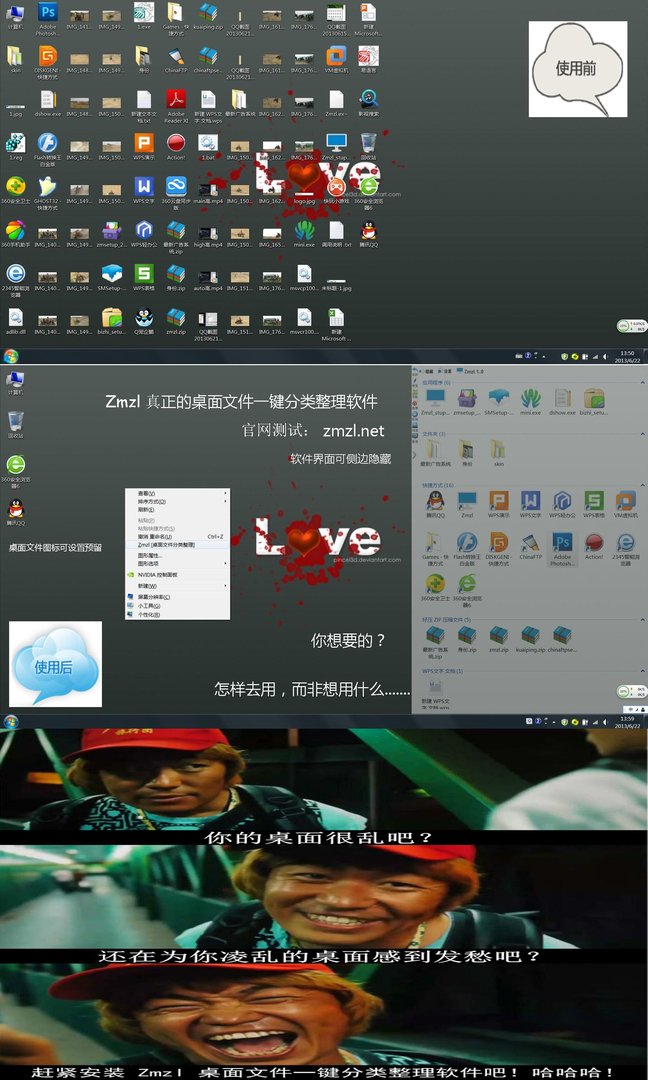The image size is (648, 1080).
Task: Launch ChinaFTP shortcut in the Zmzl panel
Action: 530,544
